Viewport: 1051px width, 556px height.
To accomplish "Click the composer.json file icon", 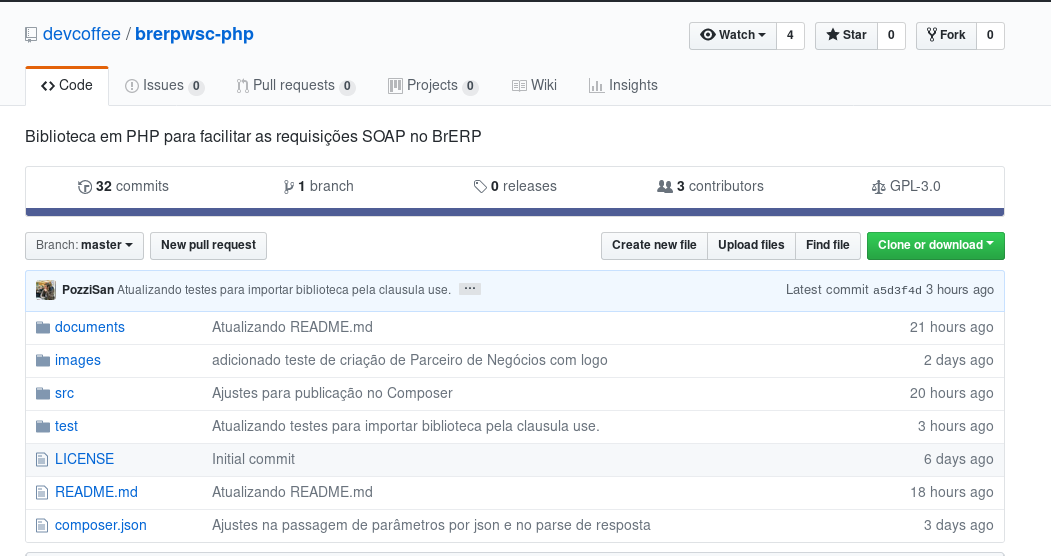I will (x=42, y=525).
